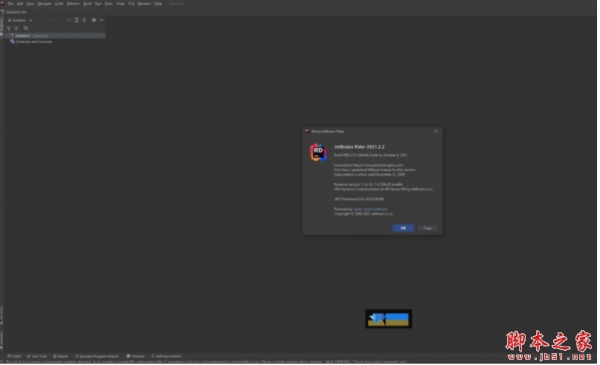Click the locate file circle icon in Solution panel

pyautogui.click(x=69, y=20)
